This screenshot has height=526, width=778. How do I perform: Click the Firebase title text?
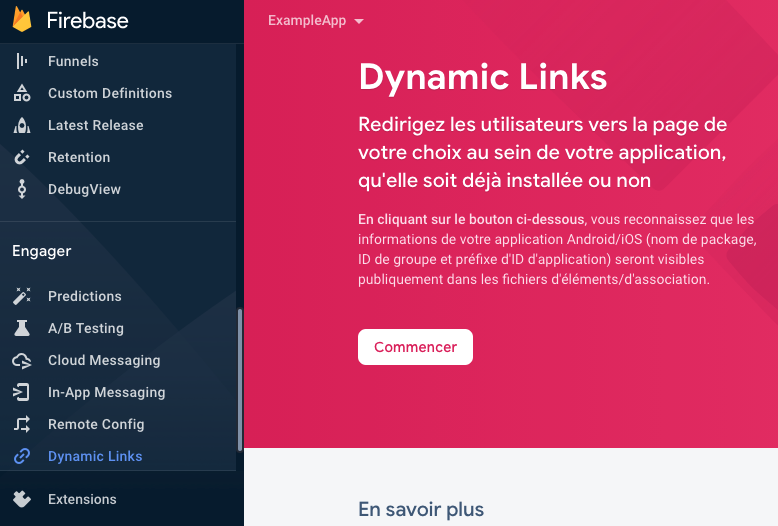coord(87,20)
